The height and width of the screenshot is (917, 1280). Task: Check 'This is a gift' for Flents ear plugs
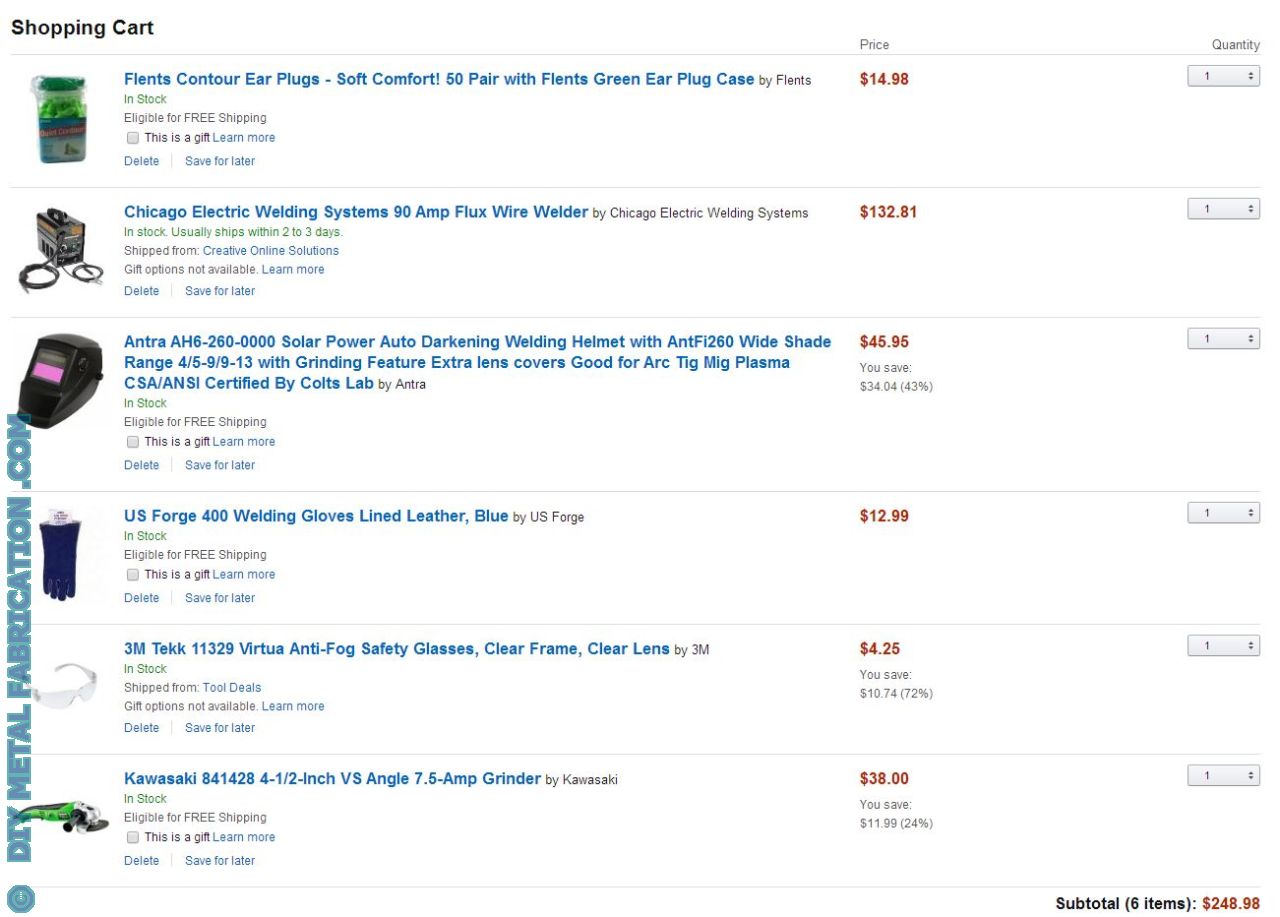133,138
